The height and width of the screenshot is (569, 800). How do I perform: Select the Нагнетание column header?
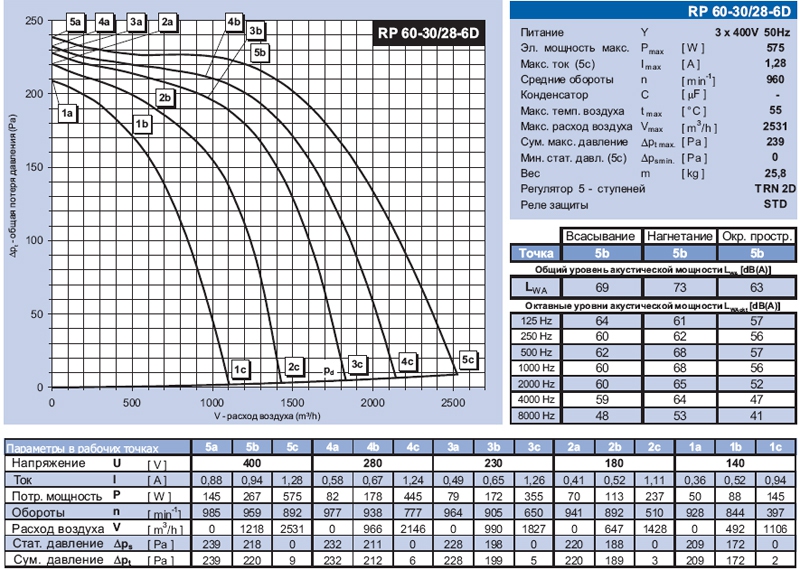[678, 236]
